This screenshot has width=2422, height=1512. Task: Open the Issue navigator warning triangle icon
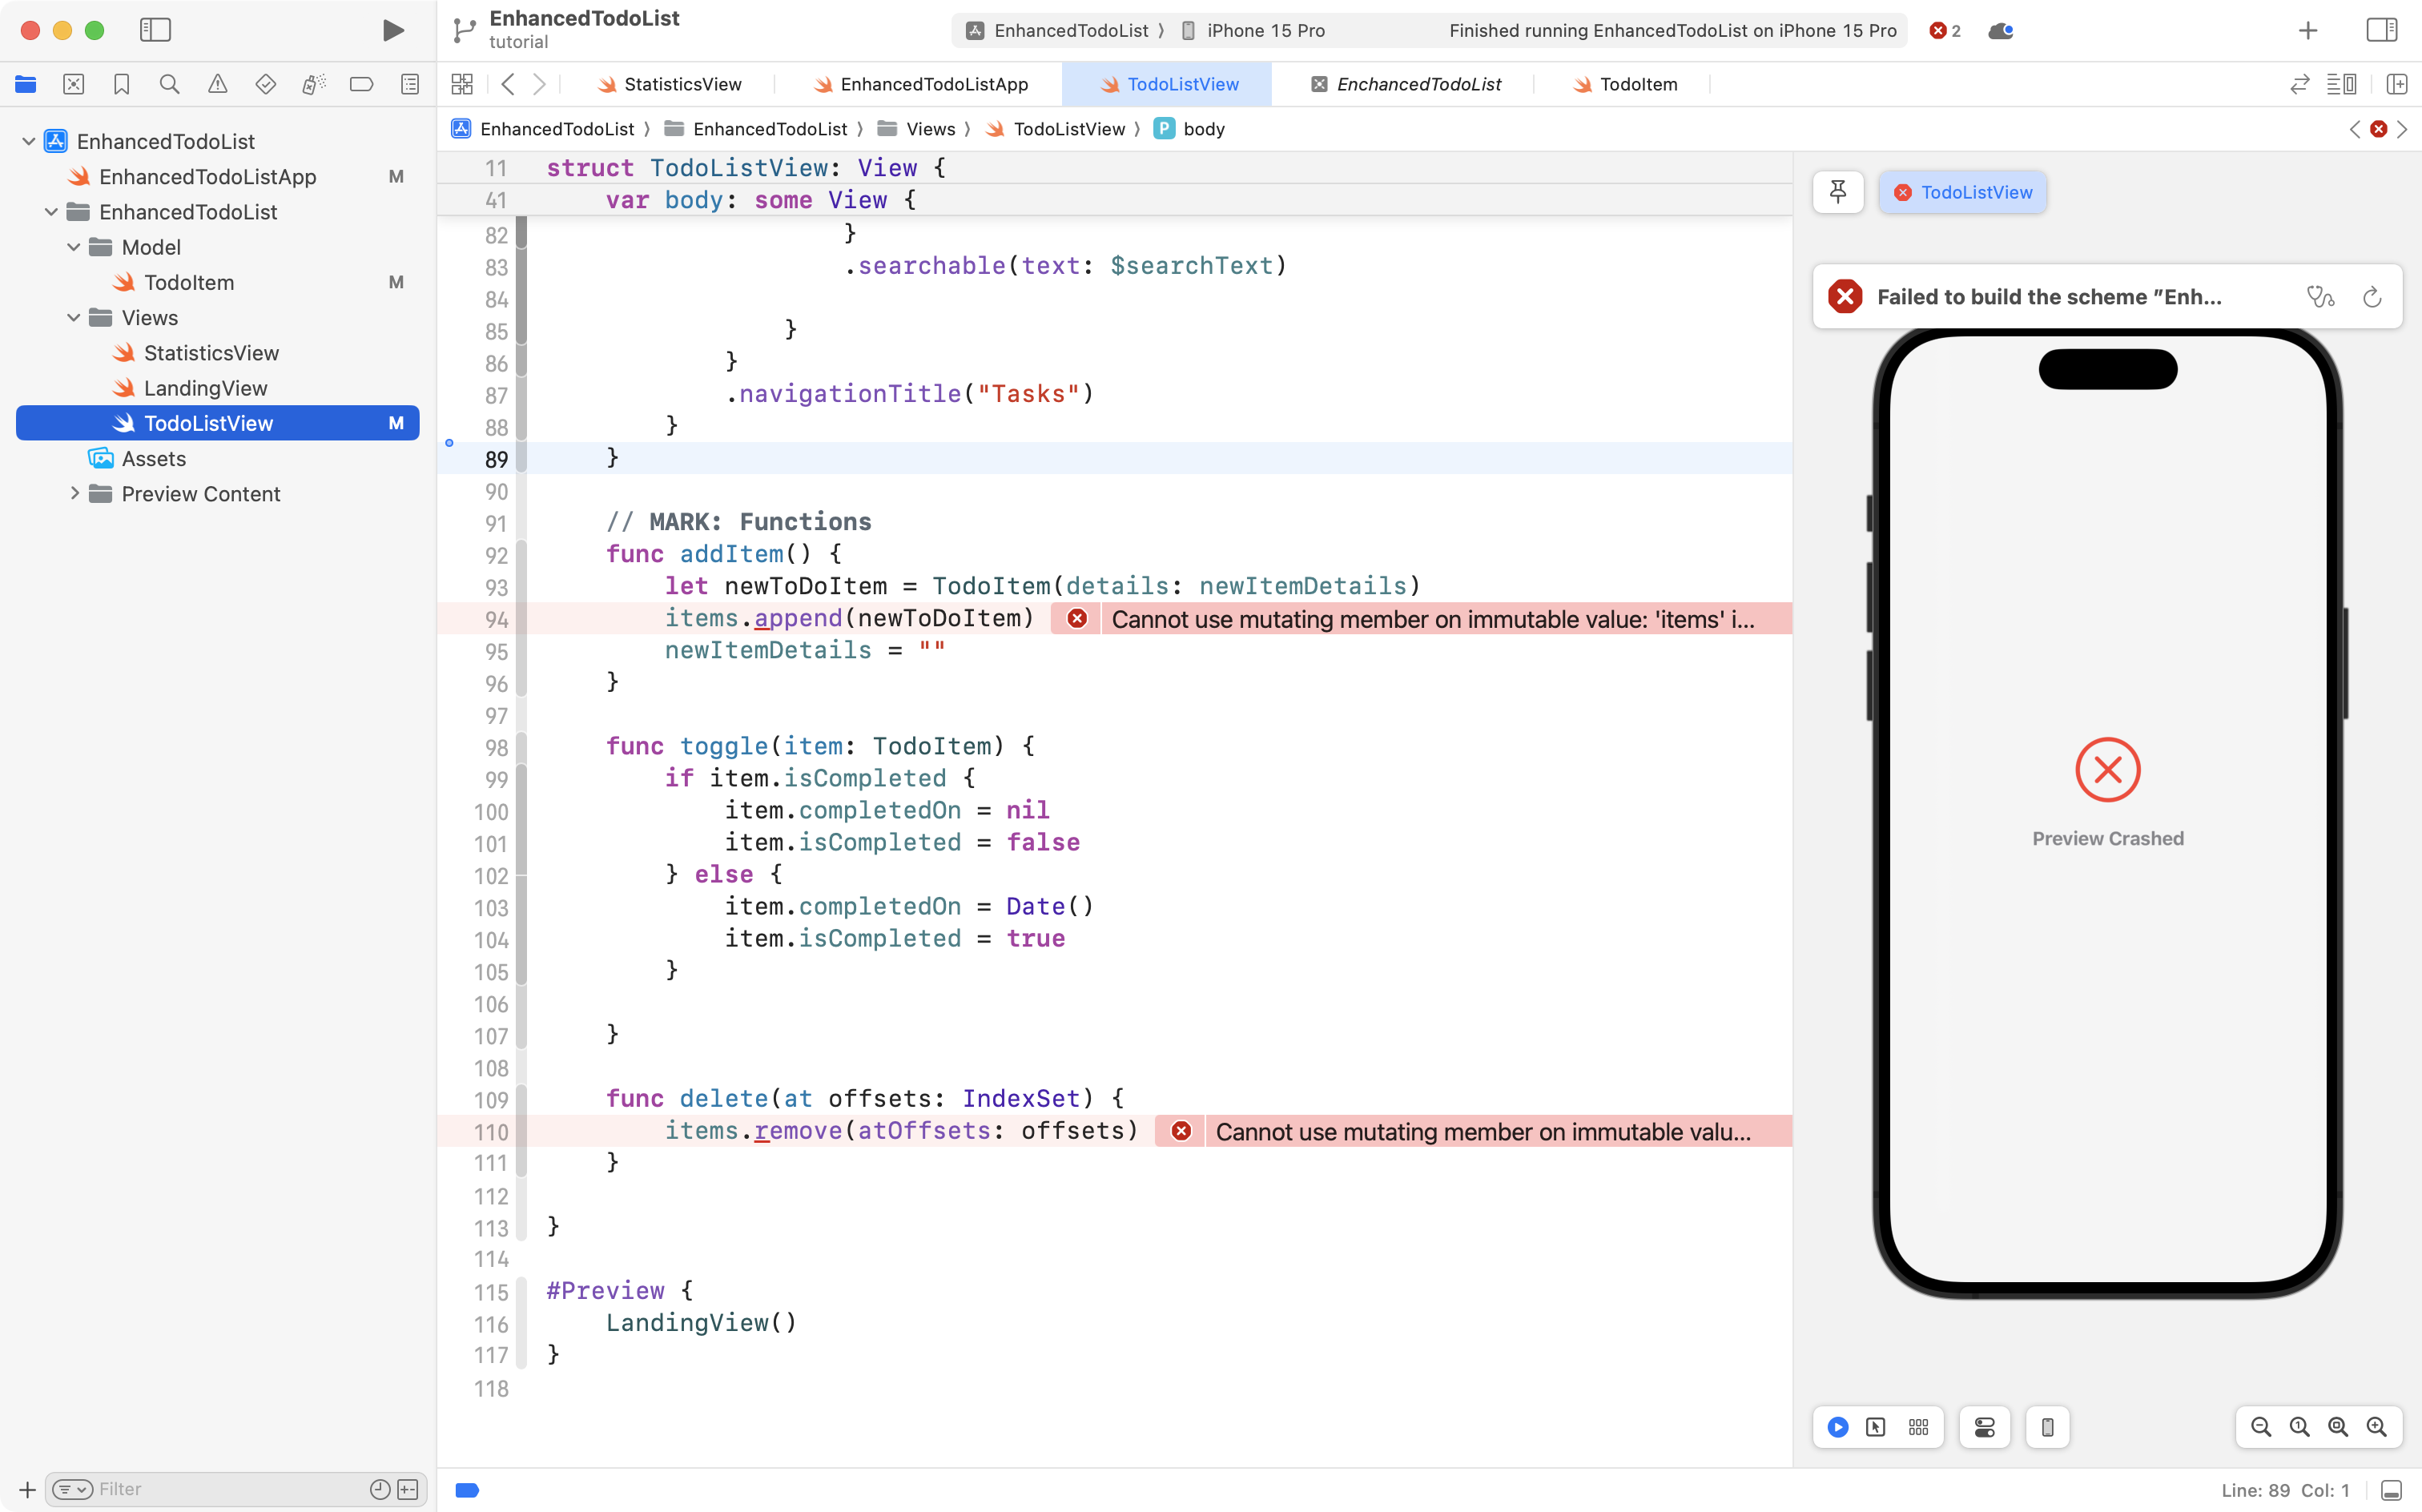tap(217, 84)
